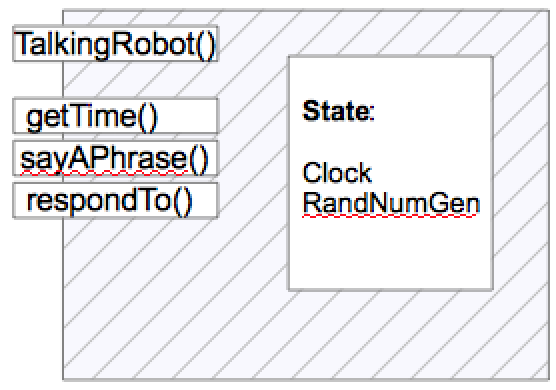Screen dimensions: 556x390
Task: Click the parentheses in respondTo()
Action: (x=183, y=202)
